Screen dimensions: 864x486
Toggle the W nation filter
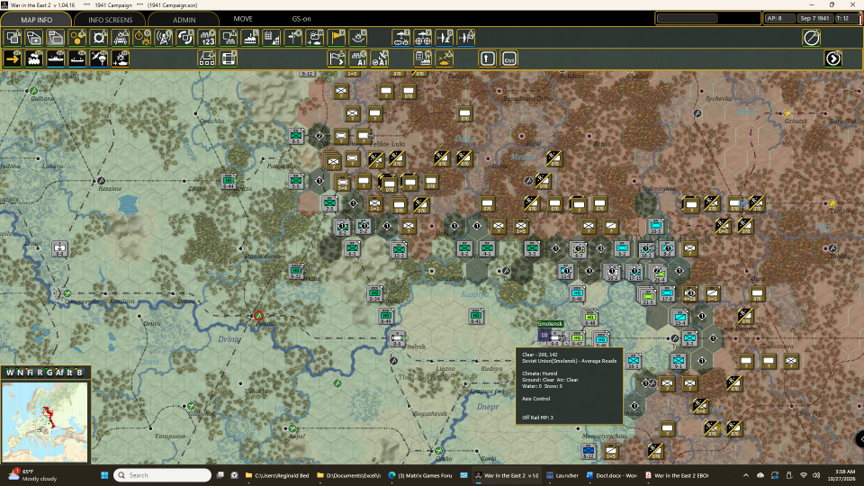(x=9, y=372)
